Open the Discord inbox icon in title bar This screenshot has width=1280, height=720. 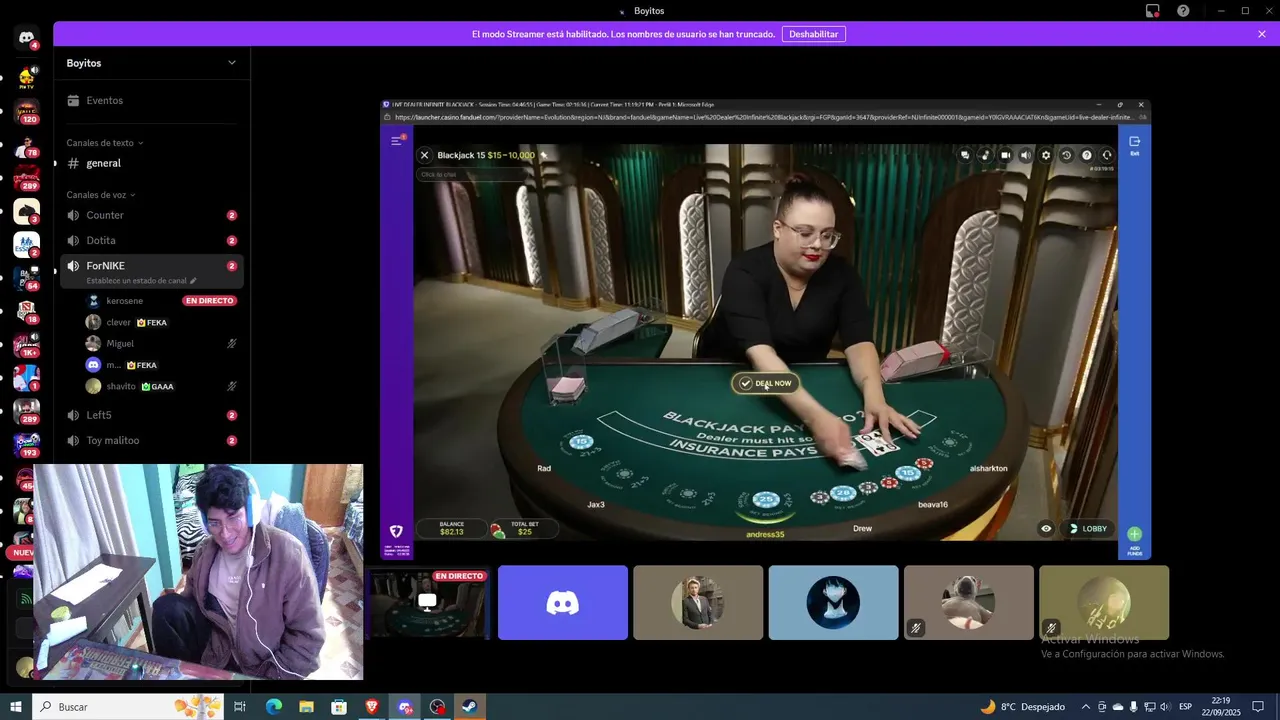1153,11
